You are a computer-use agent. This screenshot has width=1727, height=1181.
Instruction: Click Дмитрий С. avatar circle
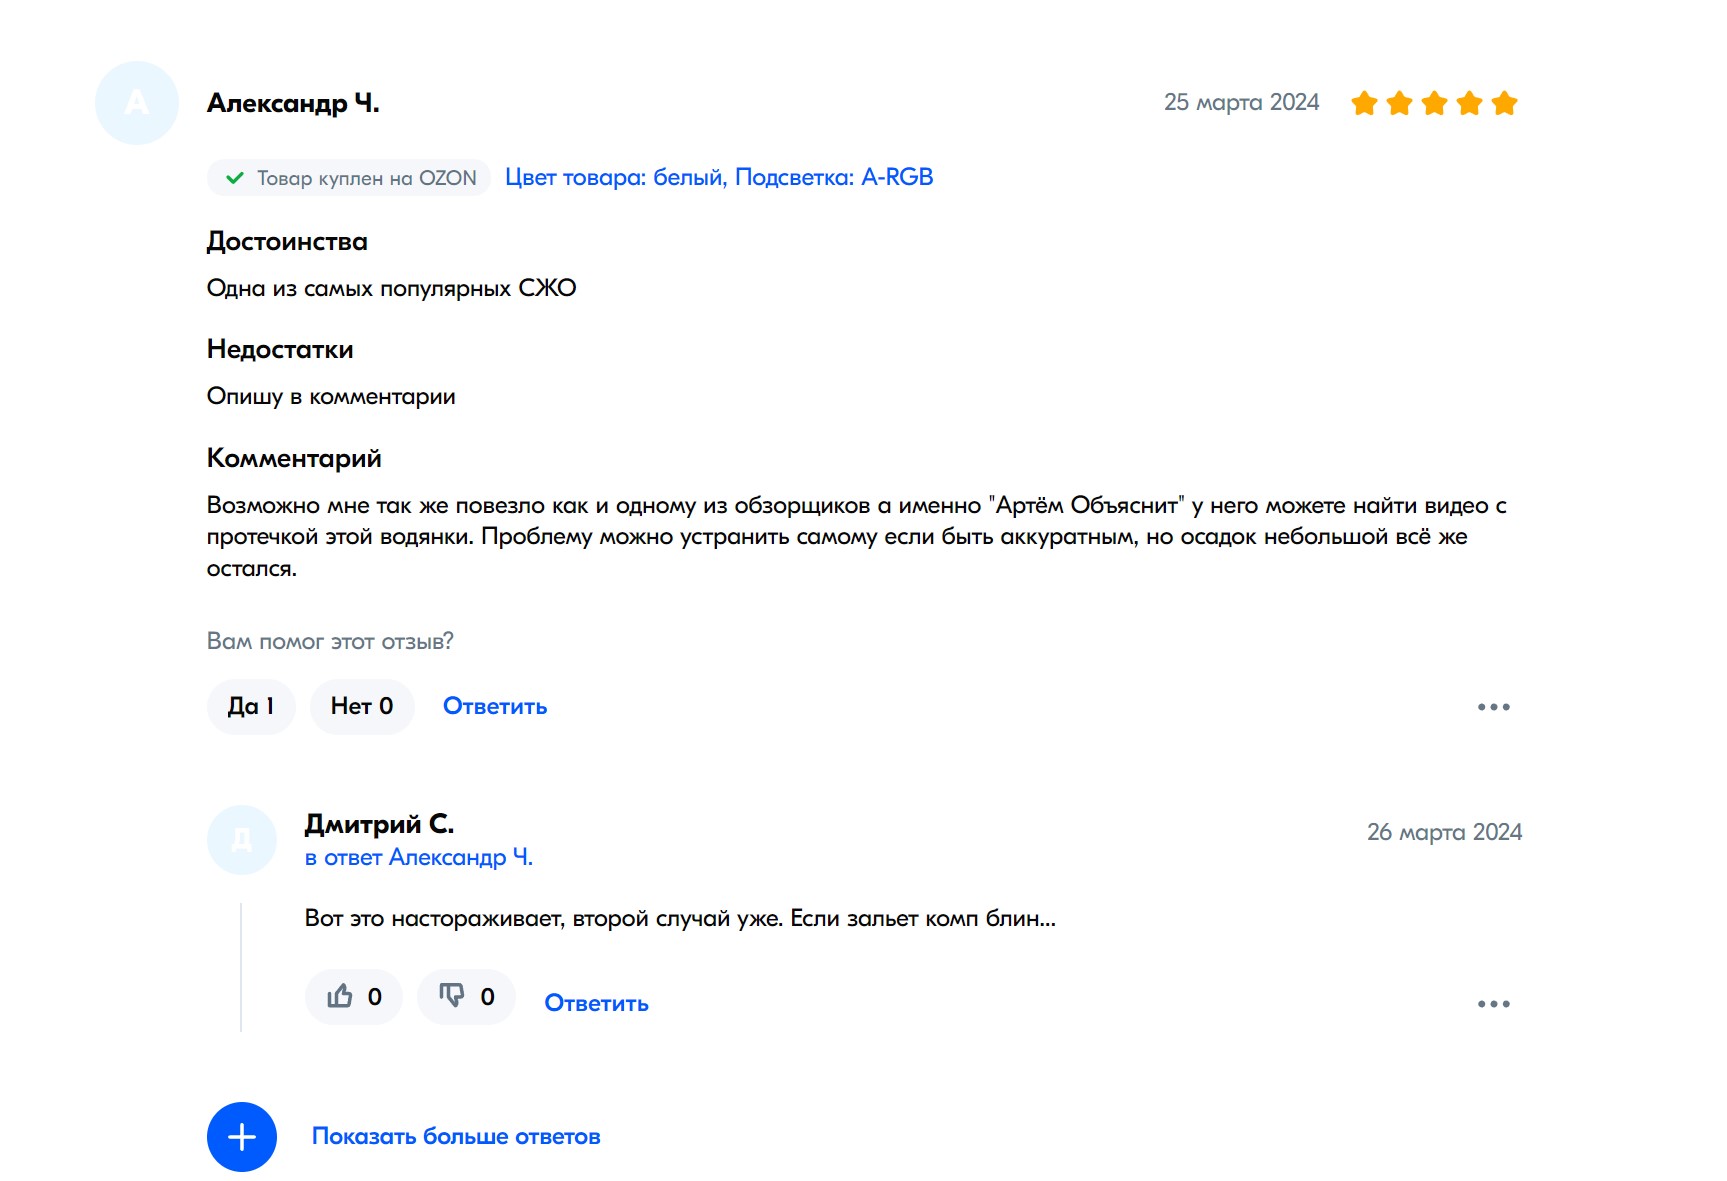(x=242, y=840)
